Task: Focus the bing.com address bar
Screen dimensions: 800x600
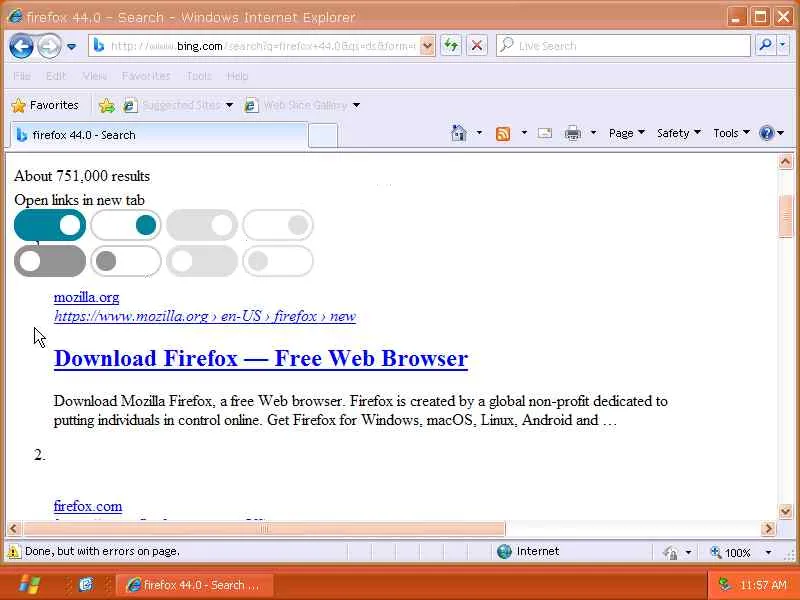Action: tap(262, 46)
